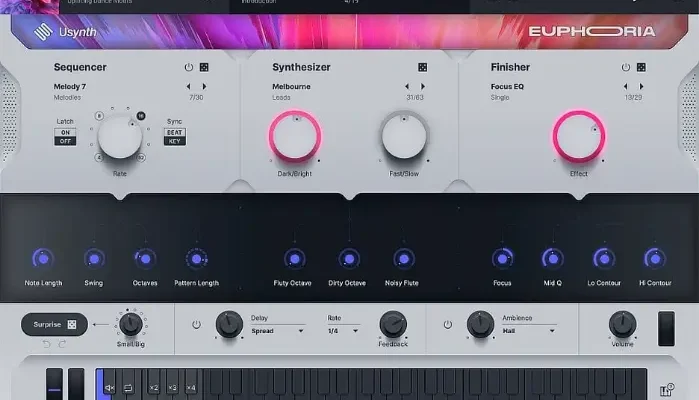Click the Finisher randomize dice icon

tap(642, 67)
